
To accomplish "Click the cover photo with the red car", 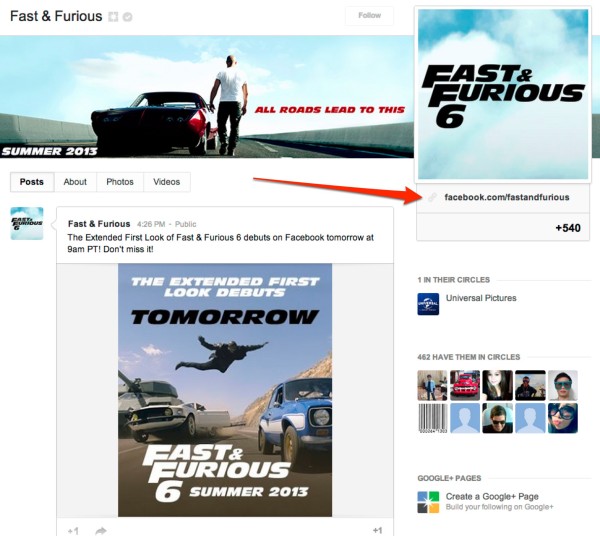I will click(207, 96).
